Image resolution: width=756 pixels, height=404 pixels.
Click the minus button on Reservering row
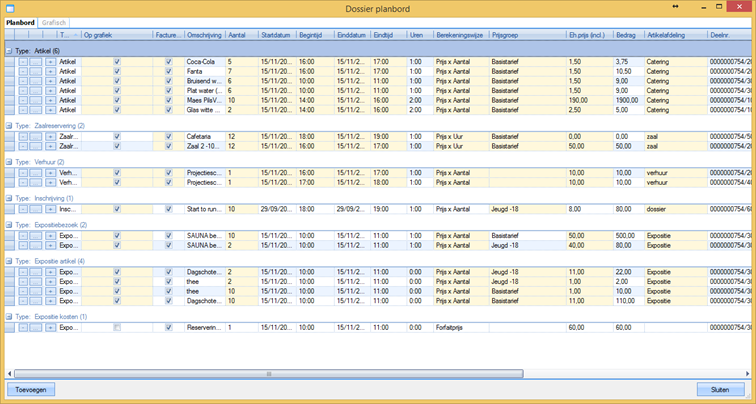[23, 327]
